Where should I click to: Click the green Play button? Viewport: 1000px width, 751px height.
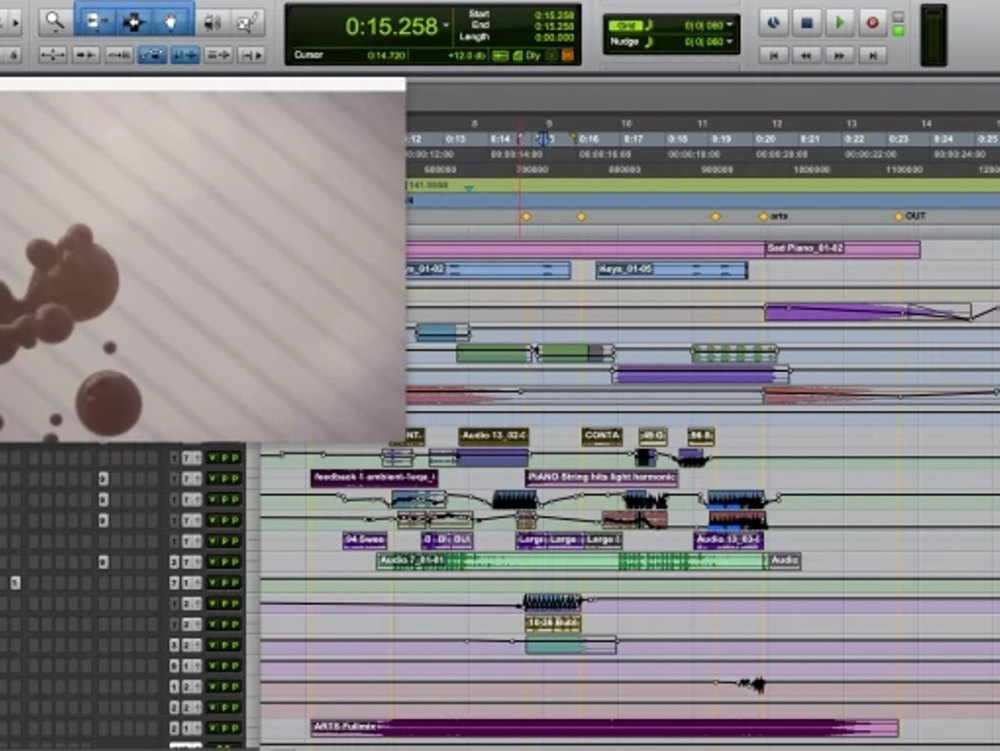click(x=840, y=23)
